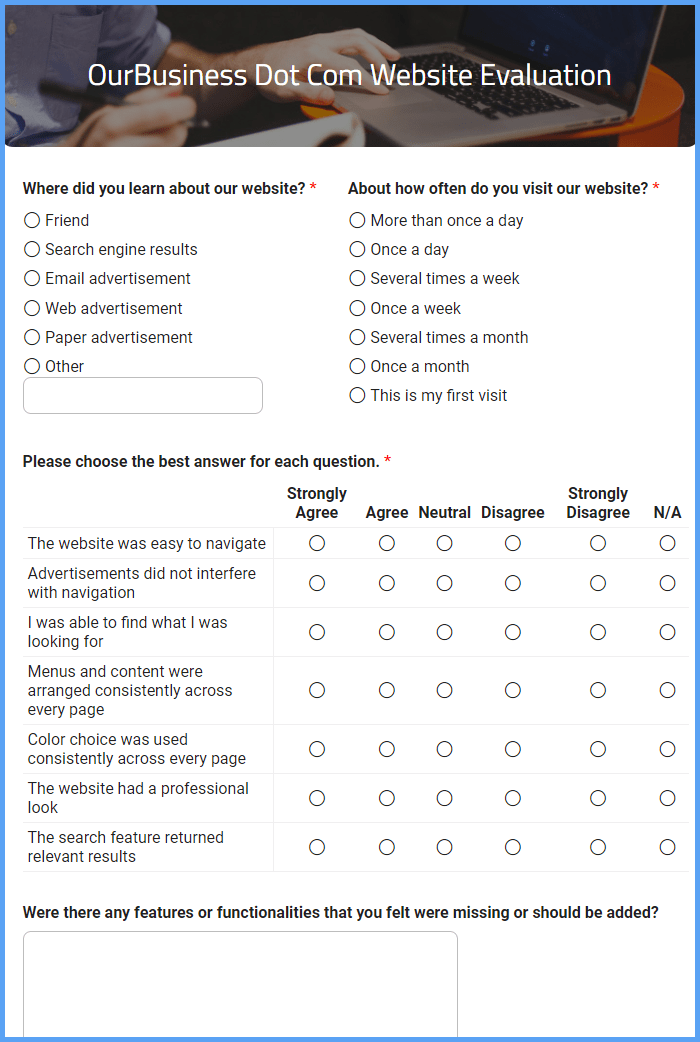This screenshot has width=700, height=1042.
Task: Choose "Once a month" option
Action: pos(357,367)
